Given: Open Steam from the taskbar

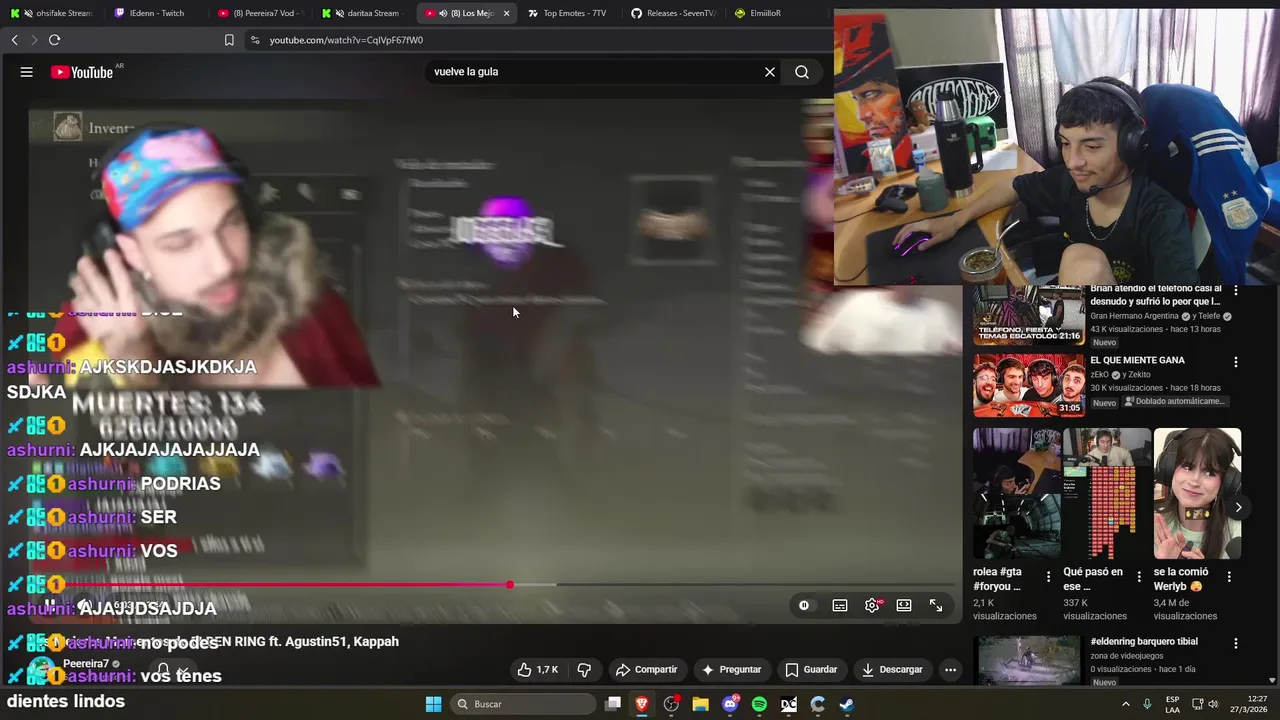Looking at the screenshot, I should point(846,704).
